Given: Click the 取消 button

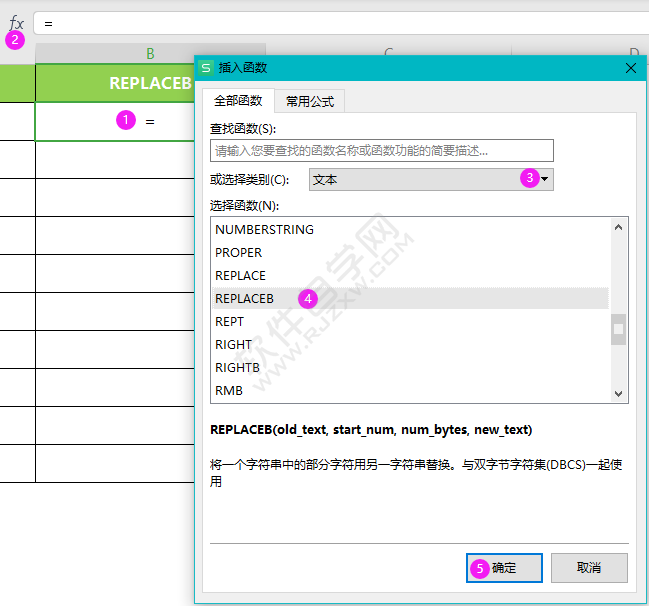Looking at the screenshot, I should pyautogui.click(x=589, y=568).
